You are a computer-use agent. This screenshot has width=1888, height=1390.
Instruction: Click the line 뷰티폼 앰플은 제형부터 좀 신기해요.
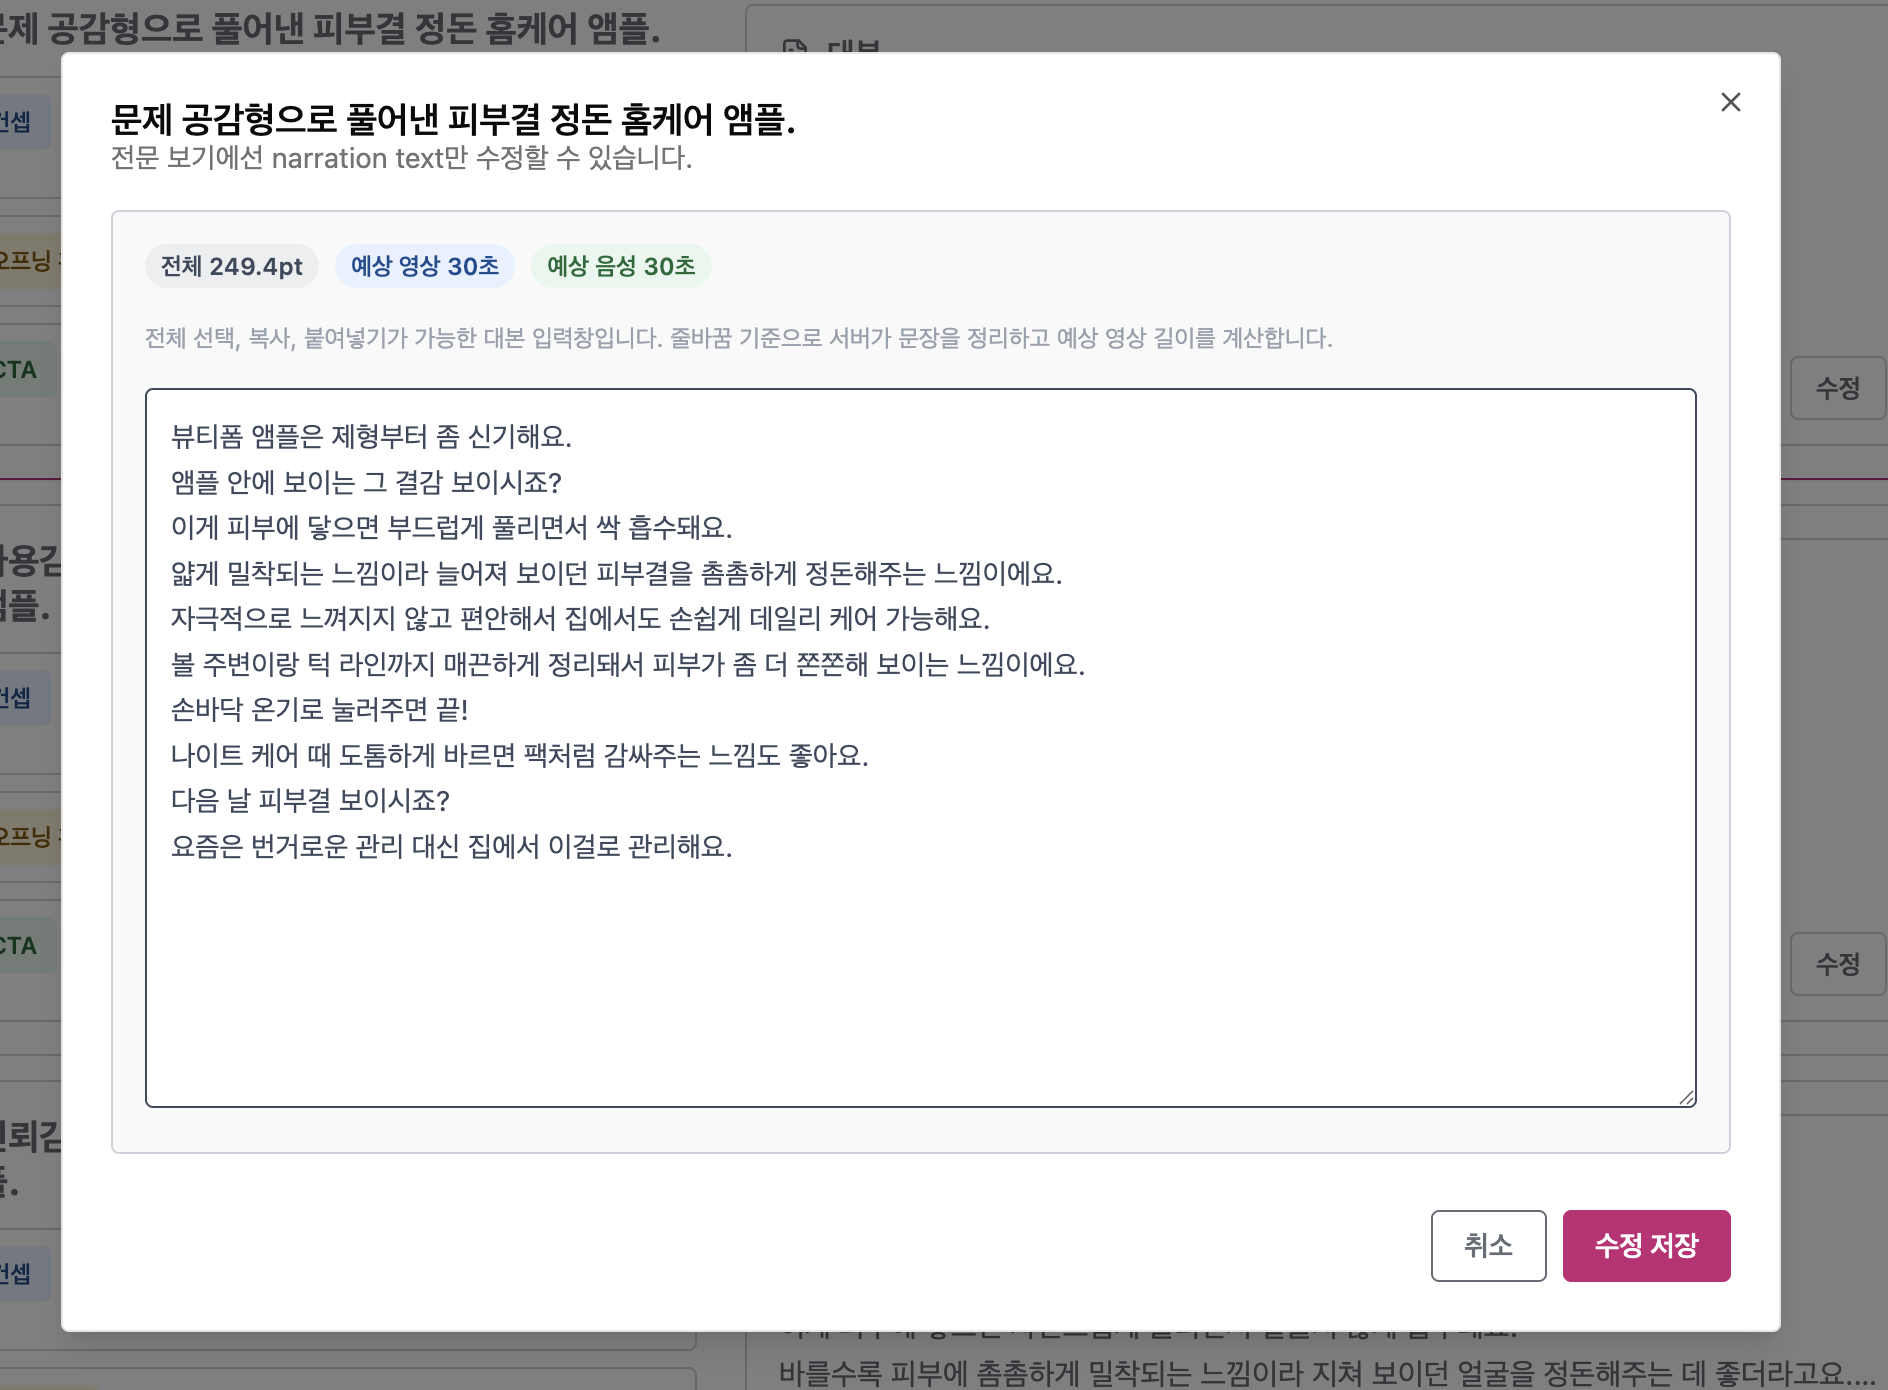click(x=371, y=436)
